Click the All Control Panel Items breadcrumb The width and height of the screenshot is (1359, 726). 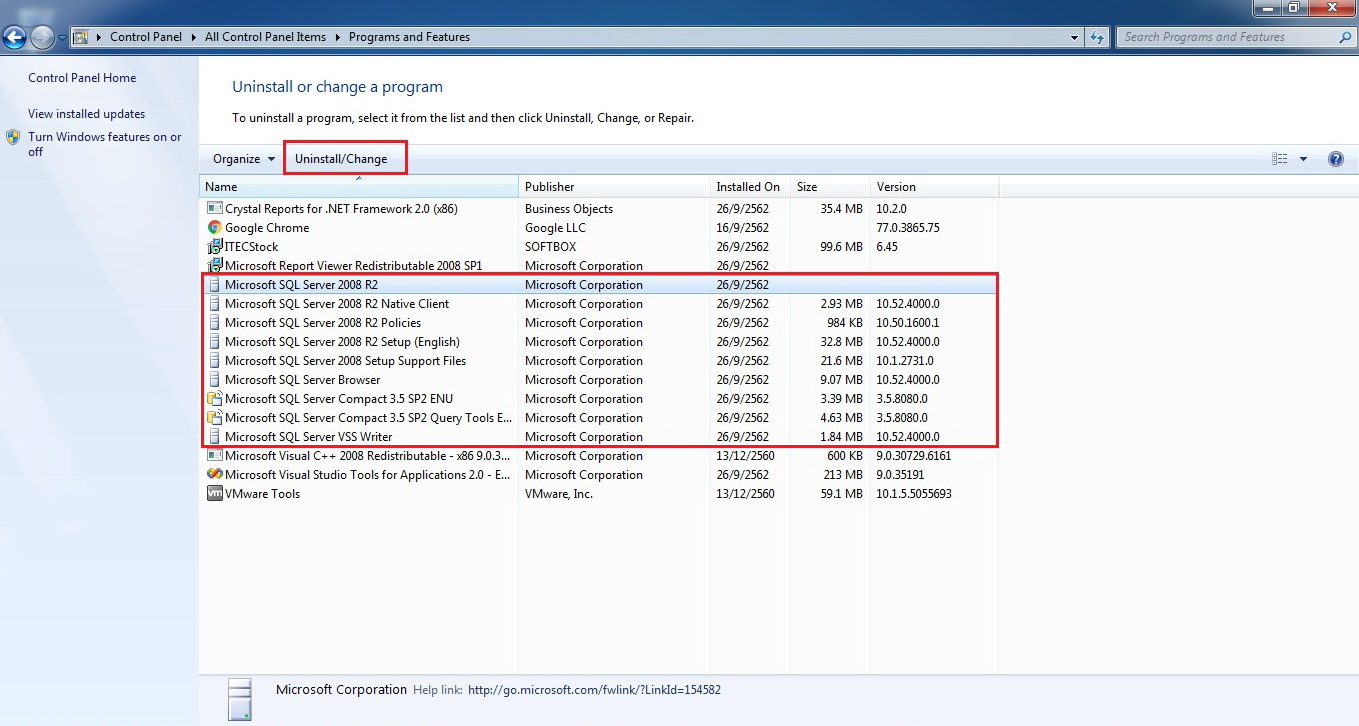[x=265, y=37]
